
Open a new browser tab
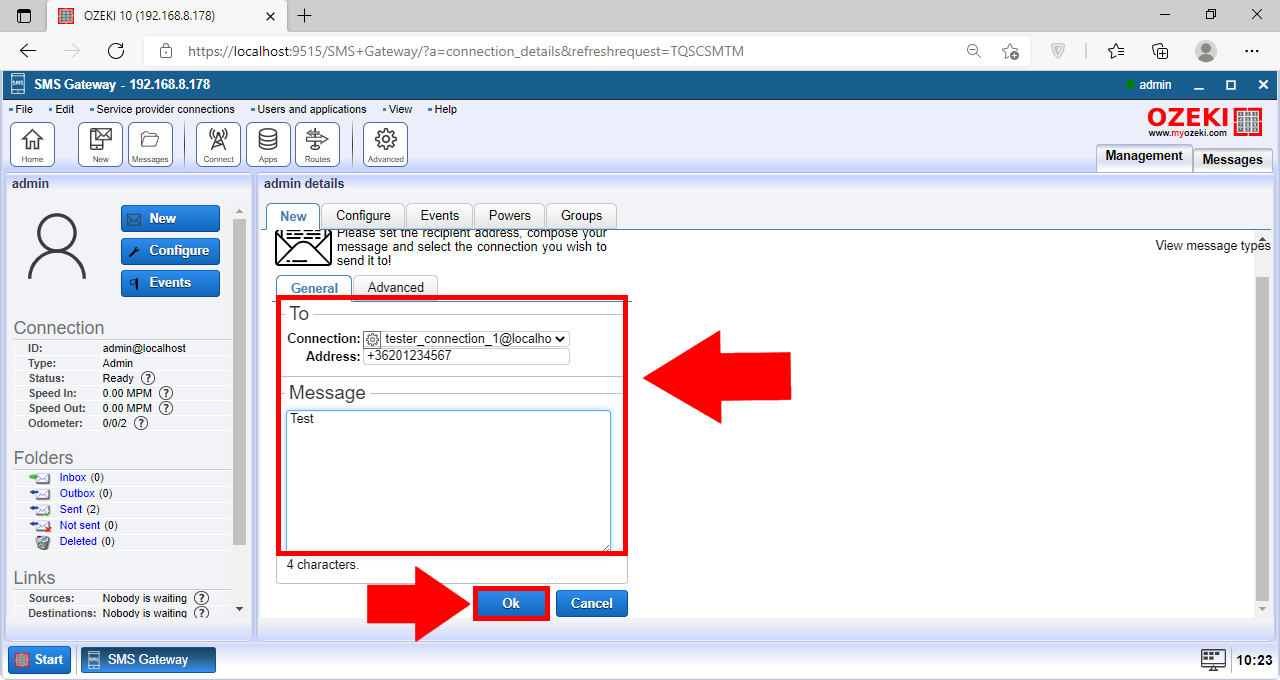tap(305, 15)
